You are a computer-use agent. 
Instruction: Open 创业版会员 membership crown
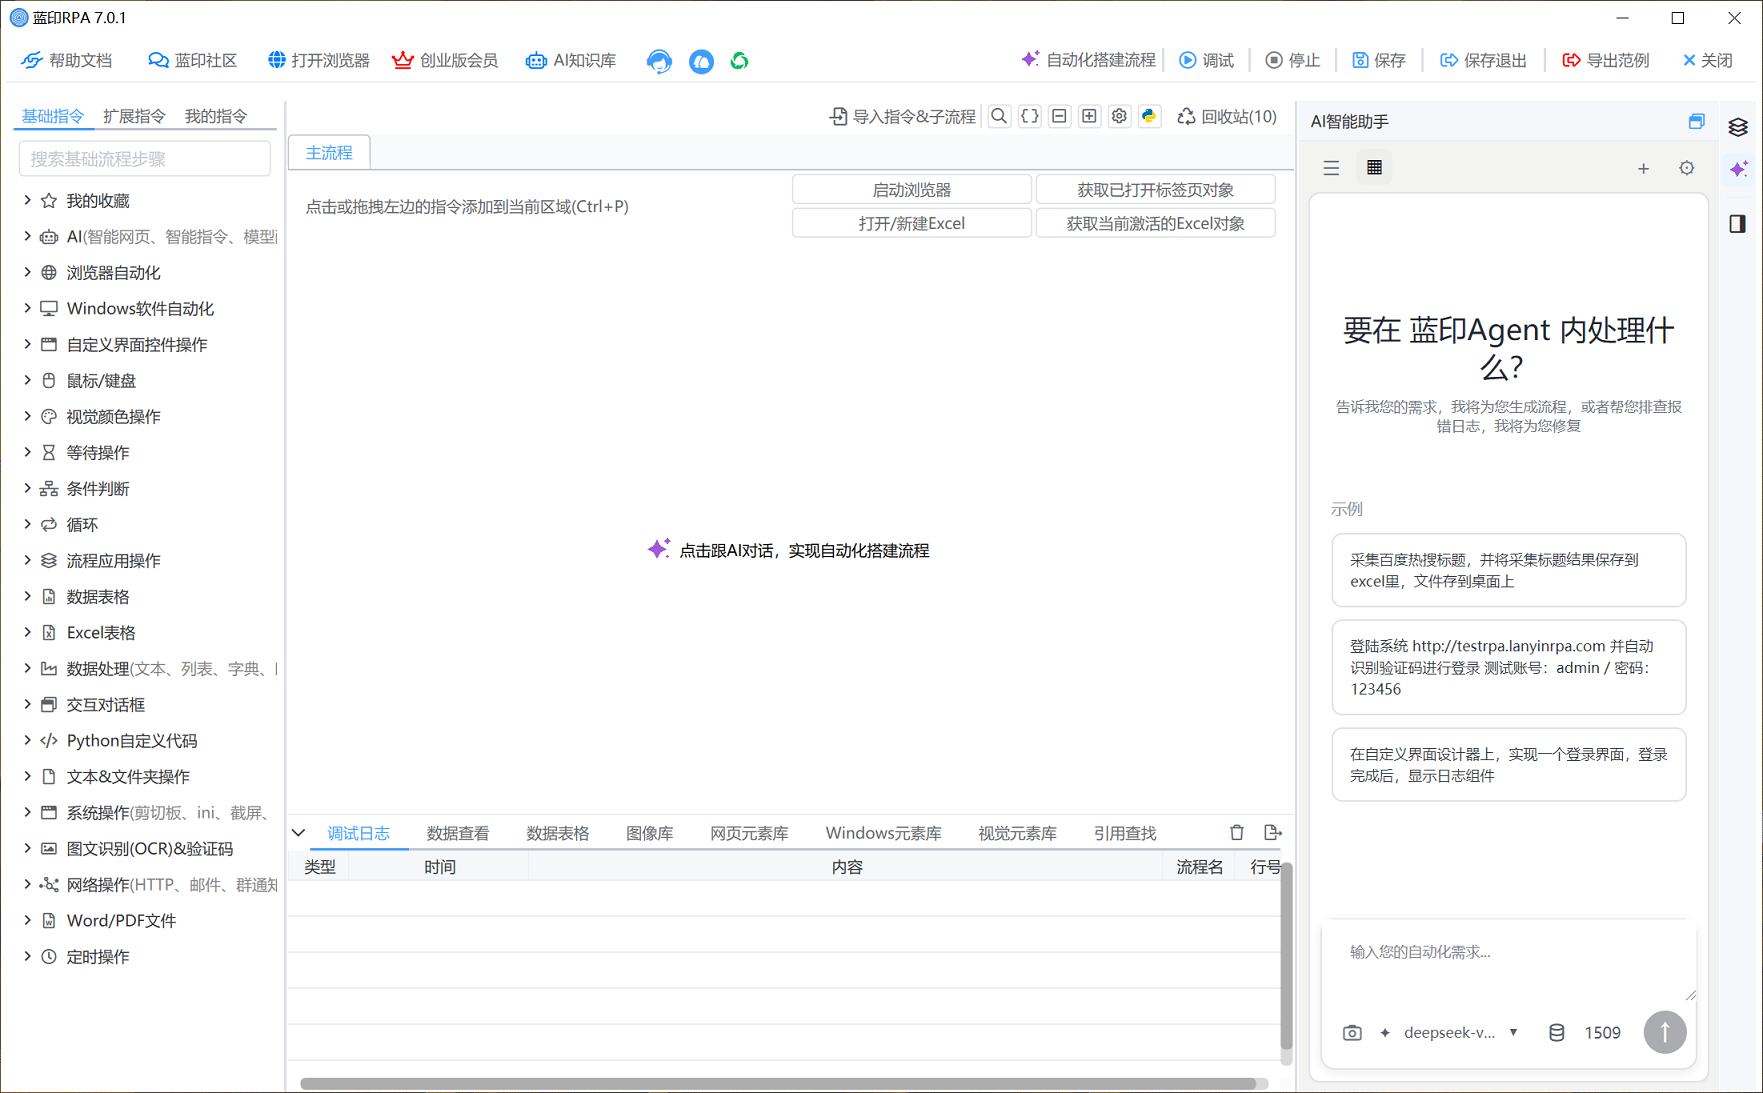[x=445, y=61]
